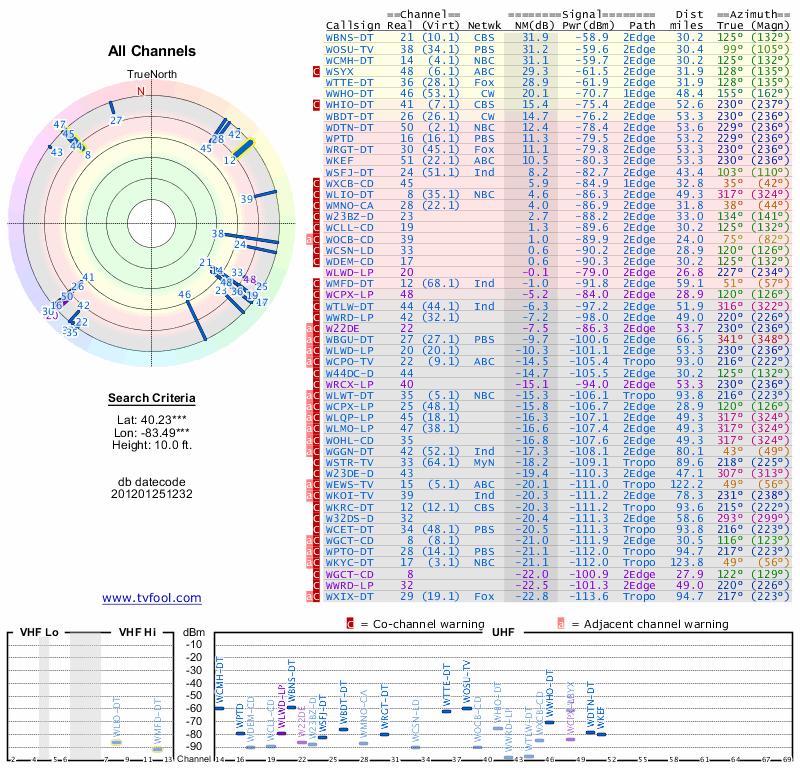Click warning icon beside WXIX-DT
This screenshot has height=768, width=800.
(x=313, y=597)
